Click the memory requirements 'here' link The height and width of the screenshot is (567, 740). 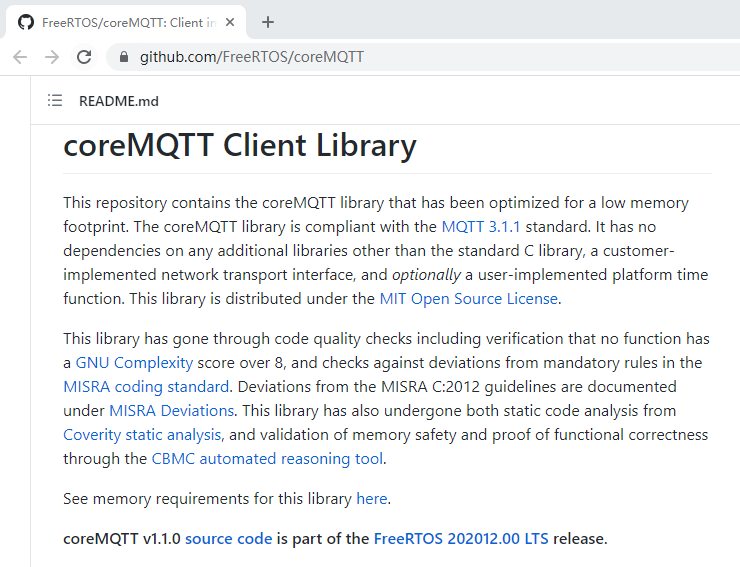coord(371,498)
